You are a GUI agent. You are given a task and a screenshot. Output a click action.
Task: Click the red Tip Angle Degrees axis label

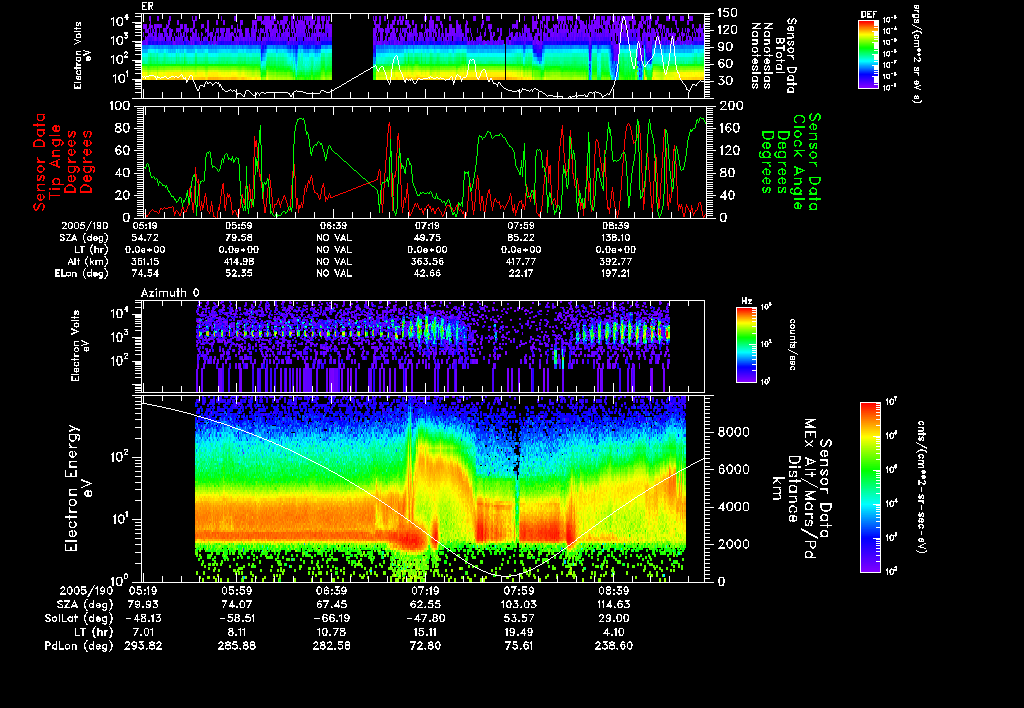(x=63, y=162)
